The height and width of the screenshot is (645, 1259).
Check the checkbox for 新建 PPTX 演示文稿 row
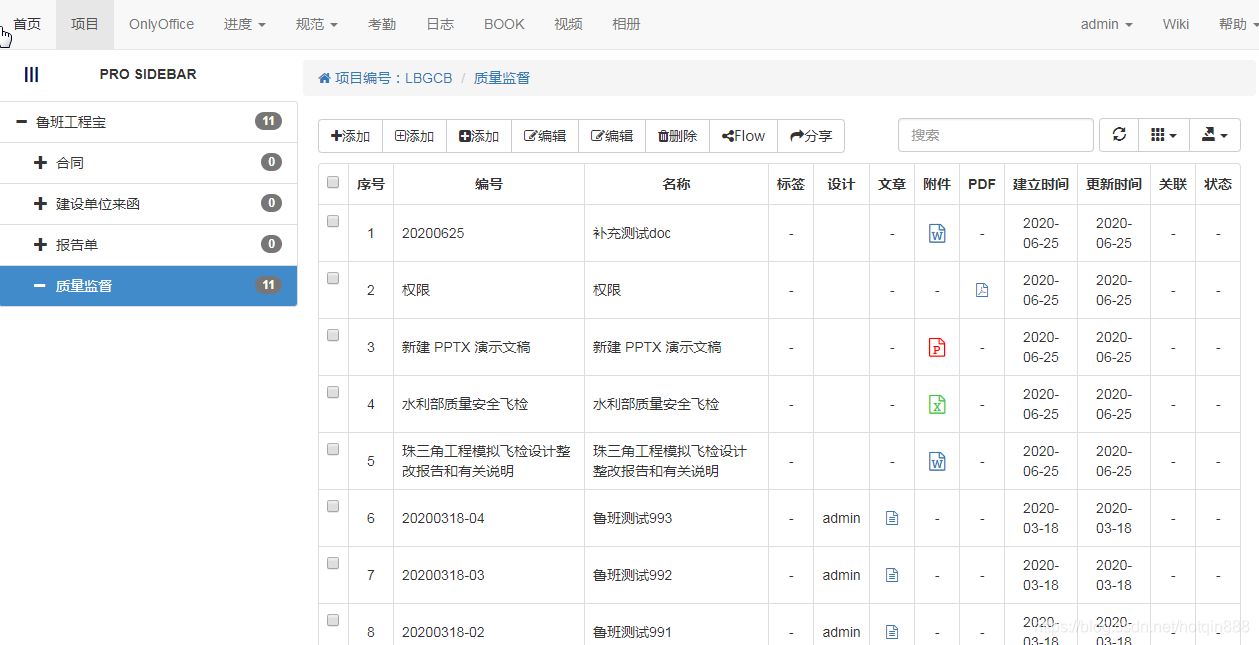click(333, 335)
